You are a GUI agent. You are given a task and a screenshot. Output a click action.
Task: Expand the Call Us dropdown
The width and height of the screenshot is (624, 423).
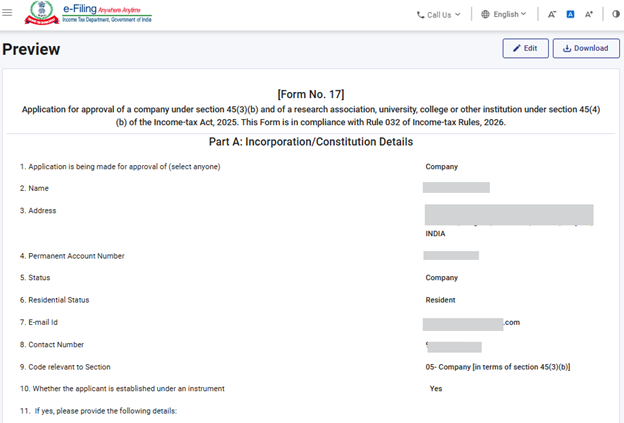439,15
